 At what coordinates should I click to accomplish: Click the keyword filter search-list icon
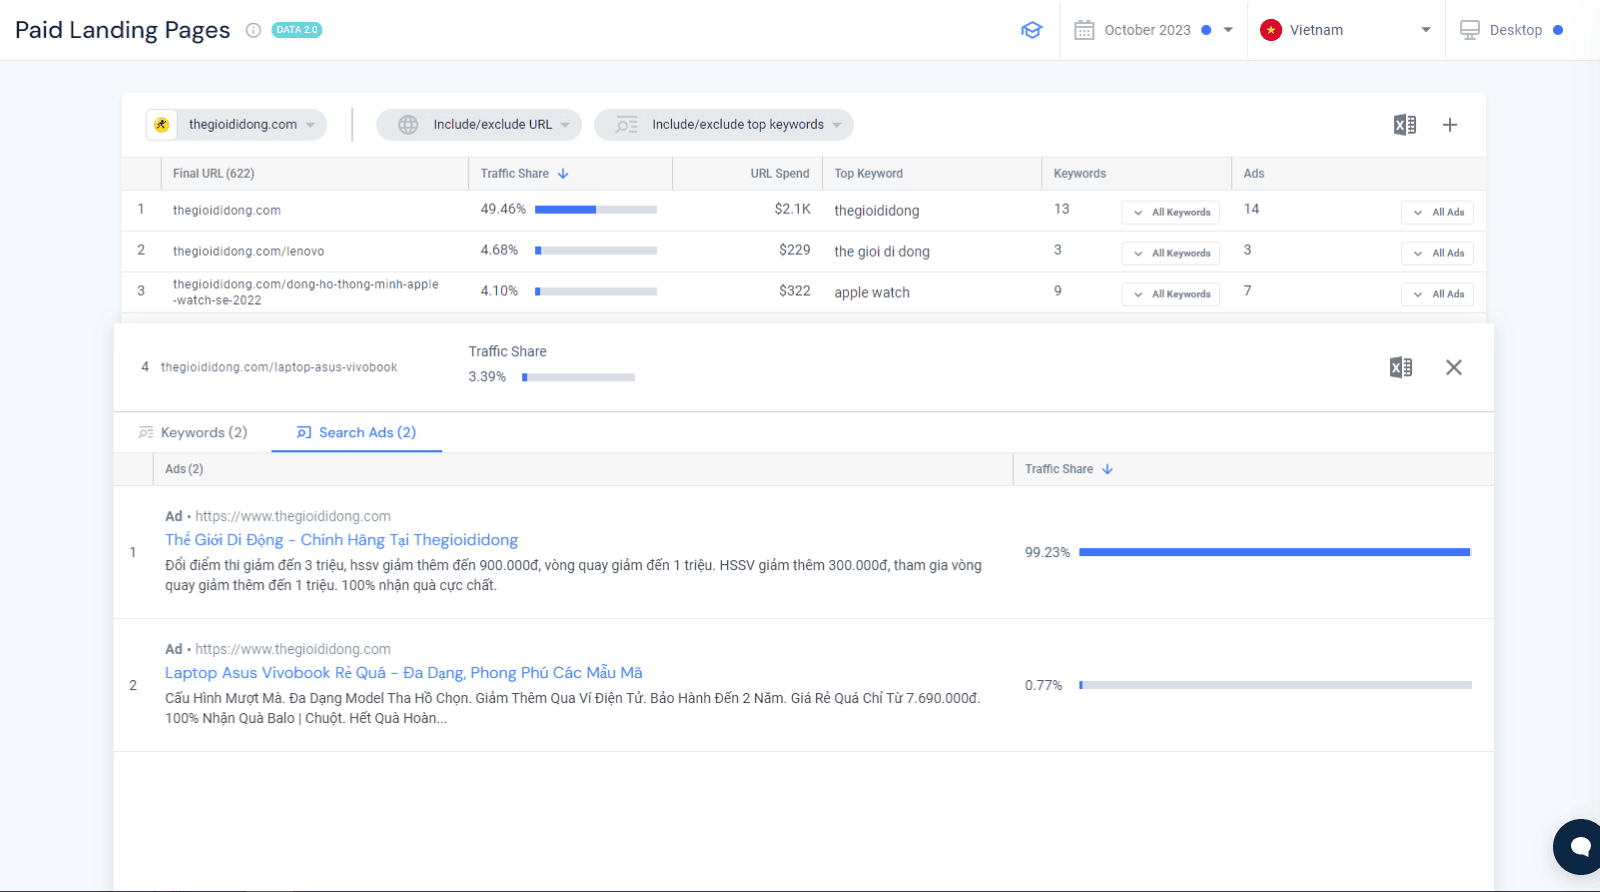click(627, 125)
